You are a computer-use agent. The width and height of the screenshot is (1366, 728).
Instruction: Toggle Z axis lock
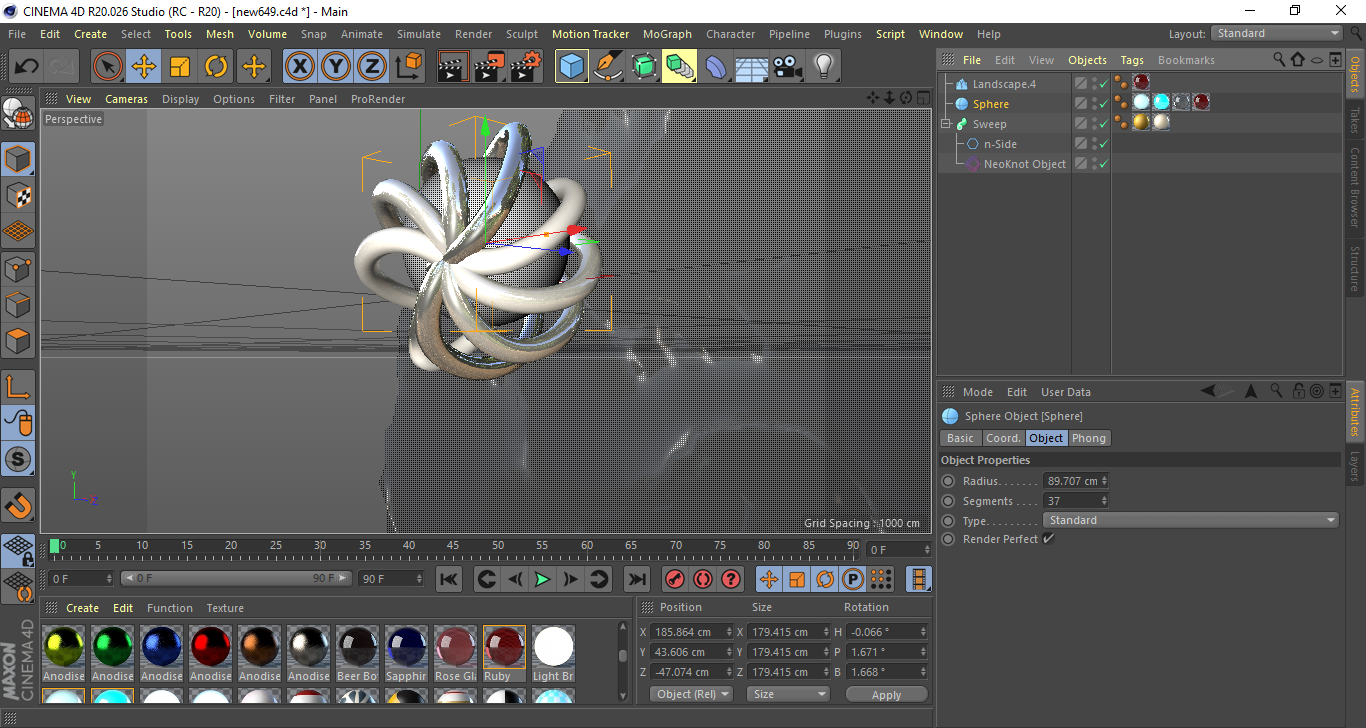(371, 67)
